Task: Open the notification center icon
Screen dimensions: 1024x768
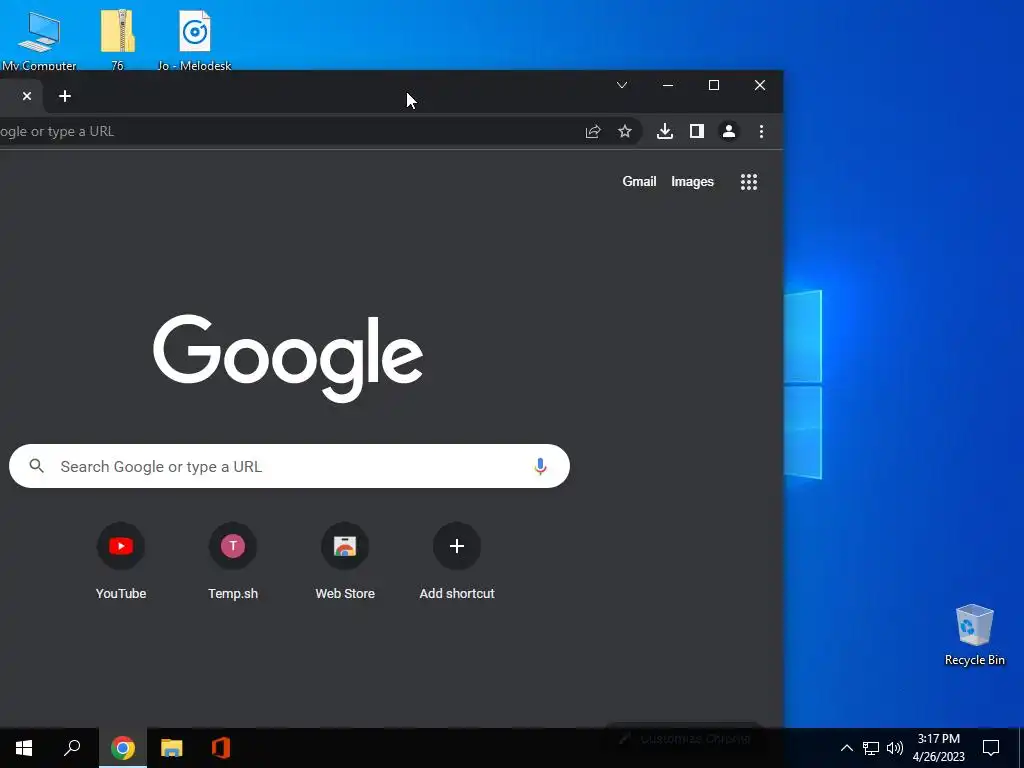Action: [991, 748]
